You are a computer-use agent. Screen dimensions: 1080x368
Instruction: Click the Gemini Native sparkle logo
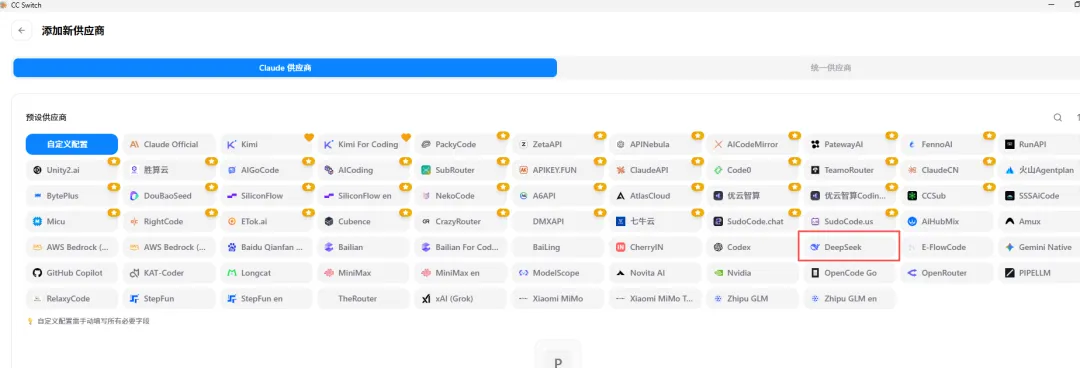pyautogui.click(x=1010, y=247)
